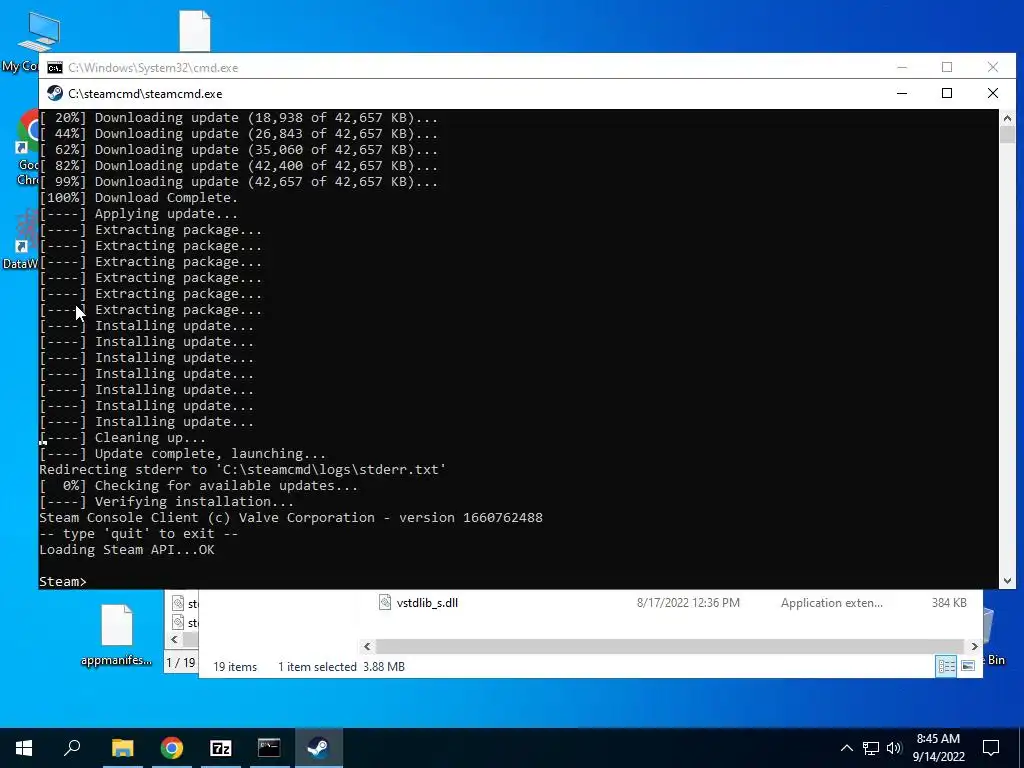This screenshot has width=1024, height=768.
Task: Maximize the steamcmd.exe window
Action: [947, 93]
